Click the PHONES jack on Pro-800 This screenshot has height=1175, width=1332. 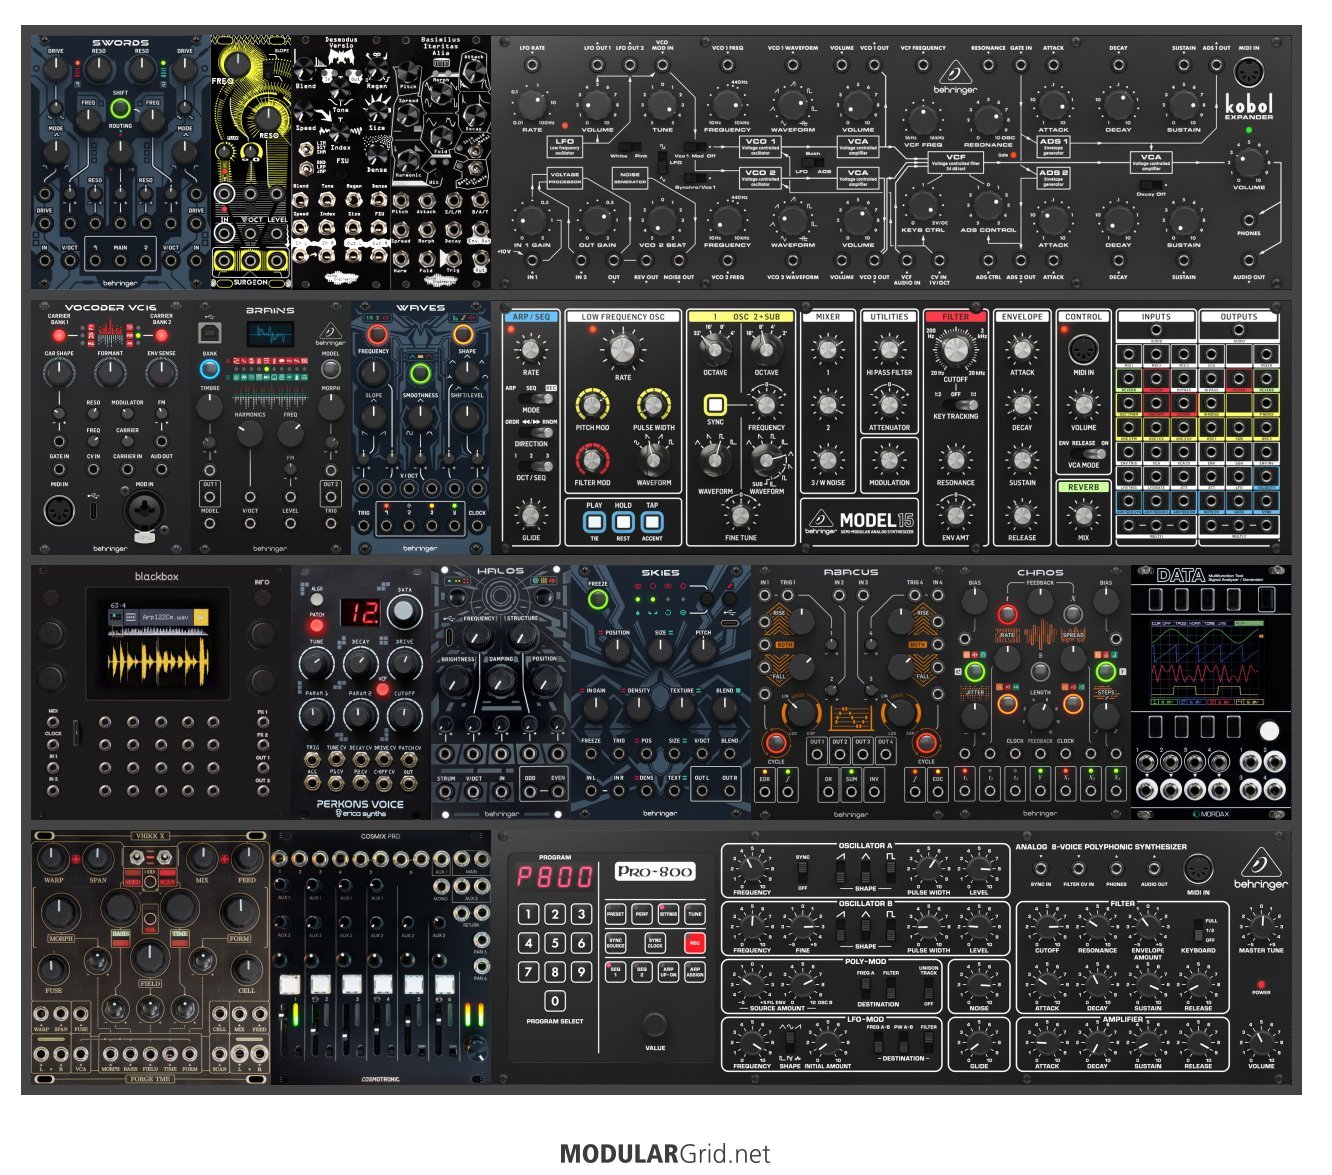1117,868
